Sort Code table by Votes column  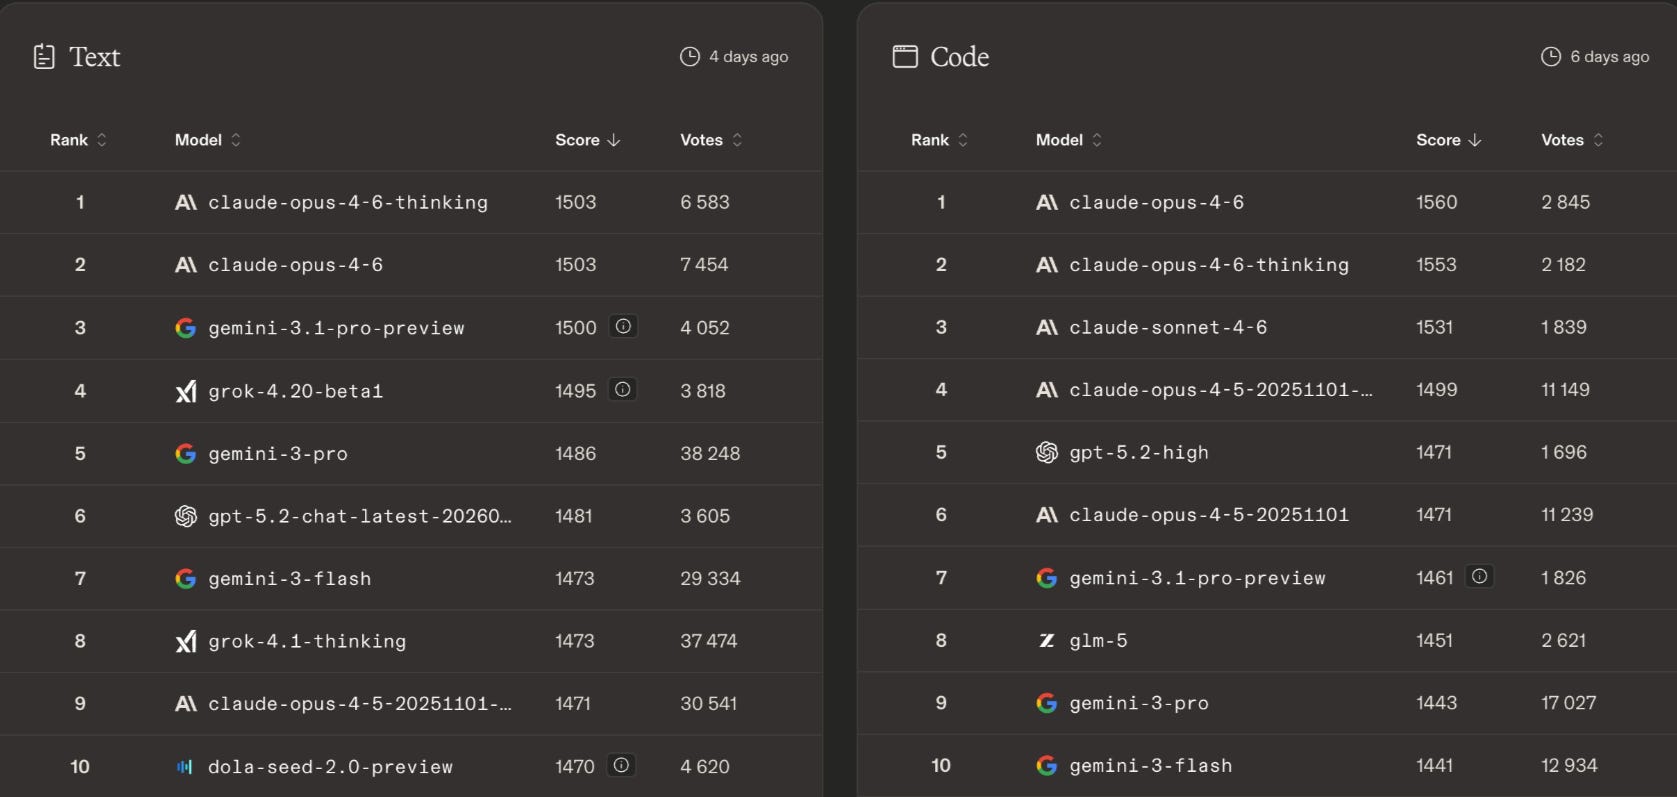pos(1572,140)
